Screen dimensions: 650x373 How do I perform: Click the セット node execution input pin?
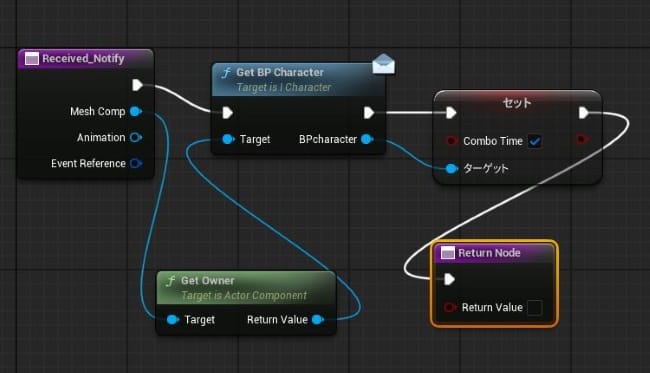451,113
